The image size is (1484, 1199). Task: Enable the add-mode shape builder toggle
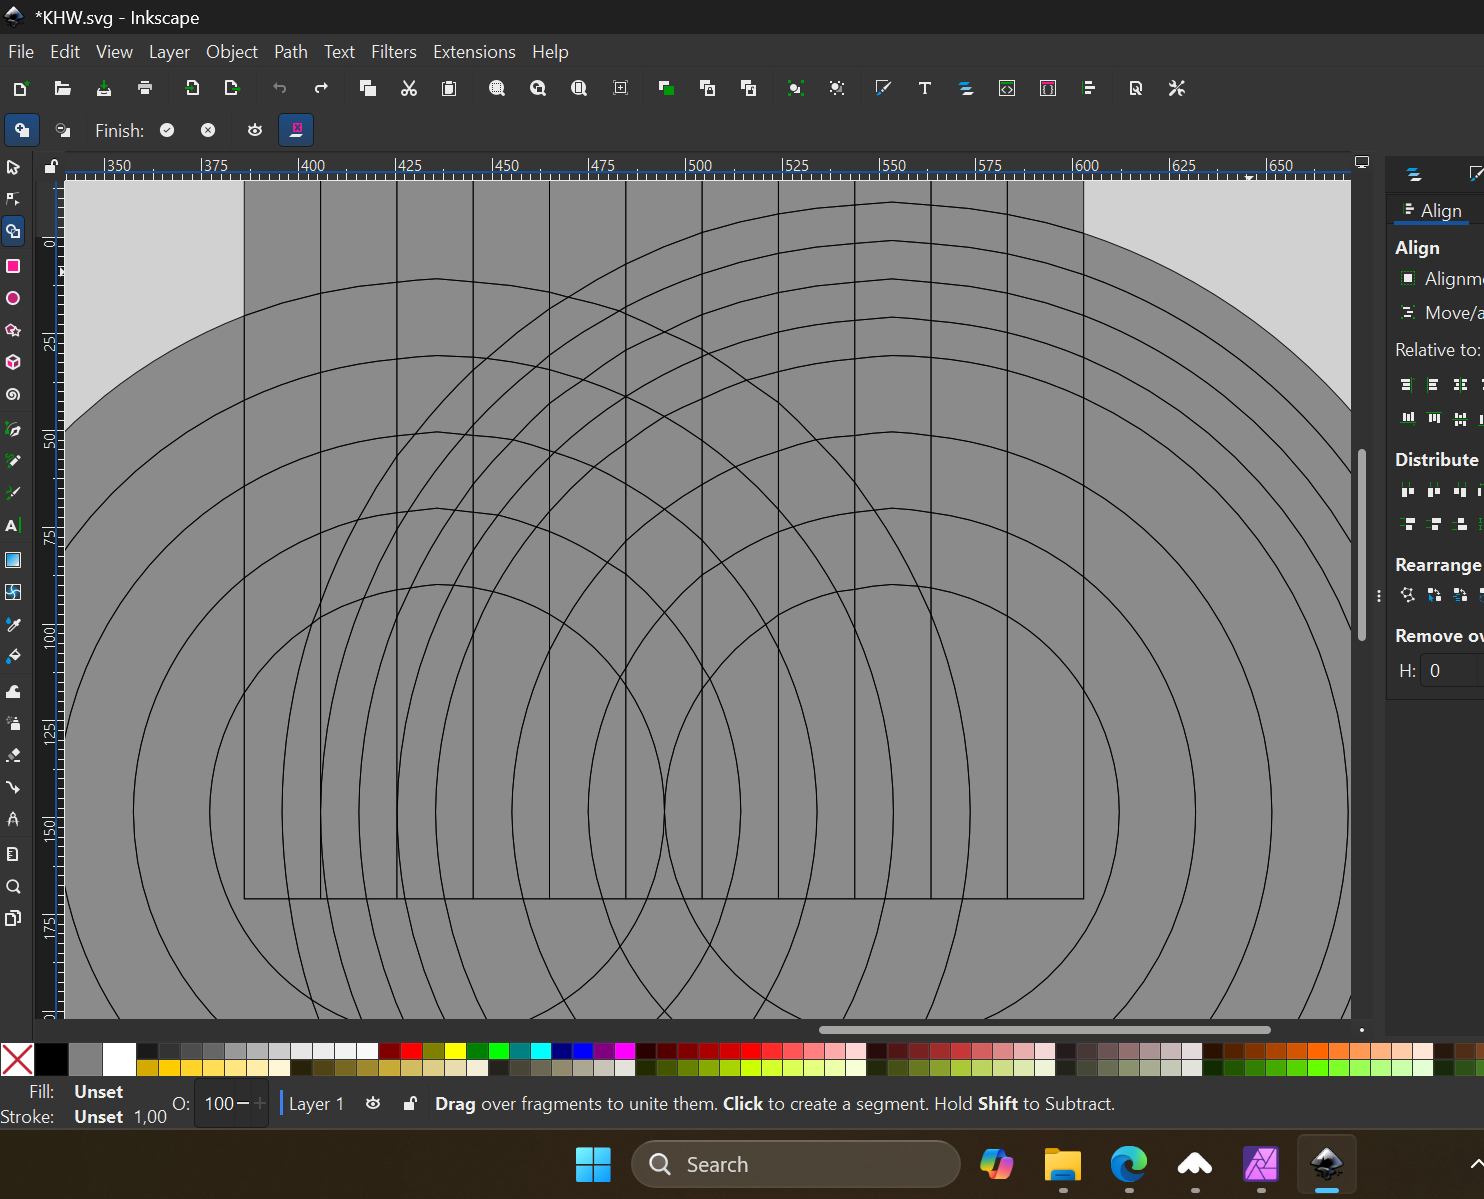(x=21, y=130)
